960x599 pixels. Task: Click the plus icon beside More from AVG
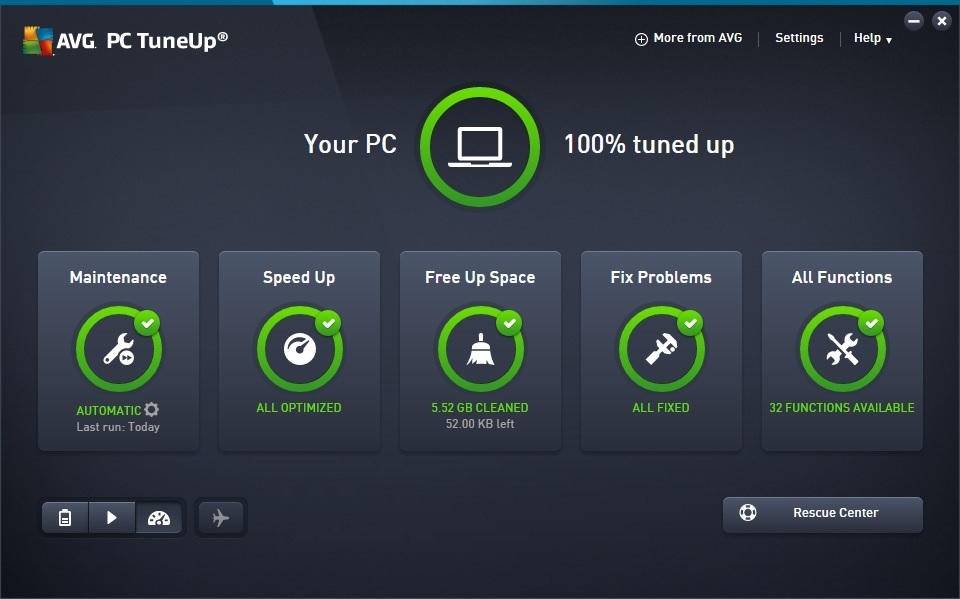pyautogui.click(x=641, y=39)
